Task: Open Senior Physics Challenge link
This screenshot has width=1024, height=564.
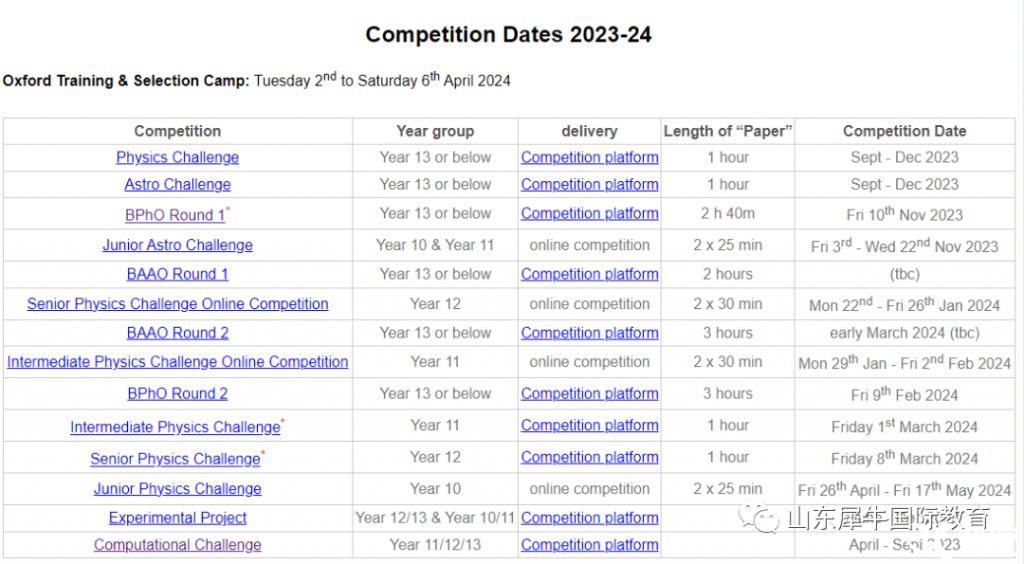Action: [175, 459]
